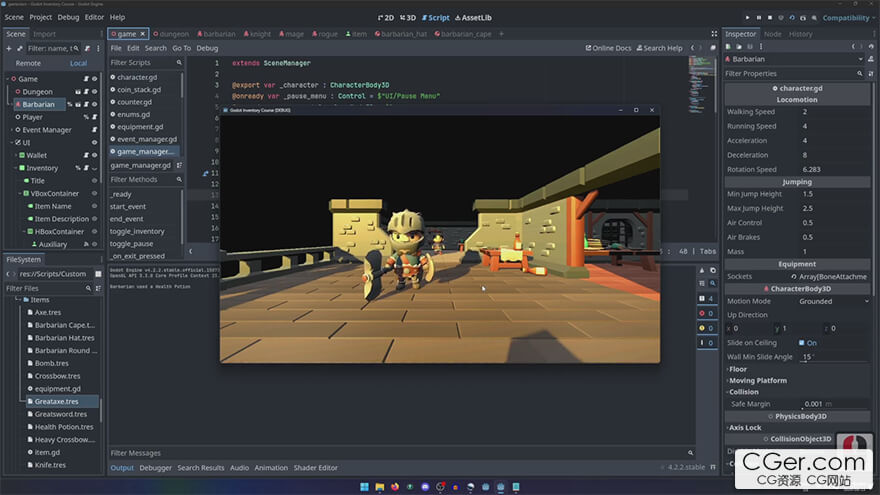The width and height of the screenshot is (880, 495).
Task: Open the AssetLib workspace button
Action: (x=473, y=18)
